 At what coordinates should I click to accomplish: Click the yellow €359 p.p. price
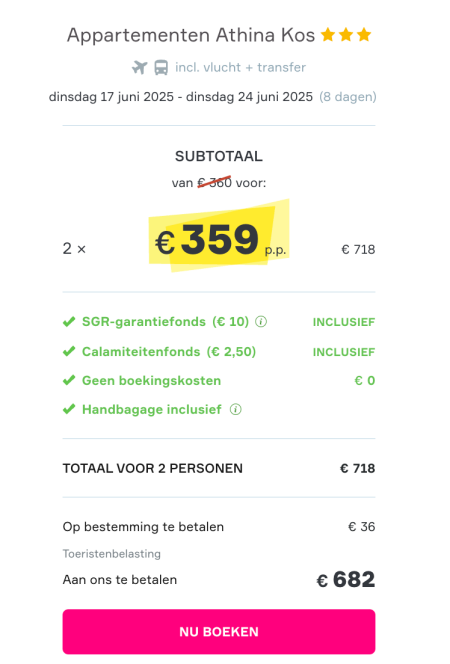tap(219, 239)
